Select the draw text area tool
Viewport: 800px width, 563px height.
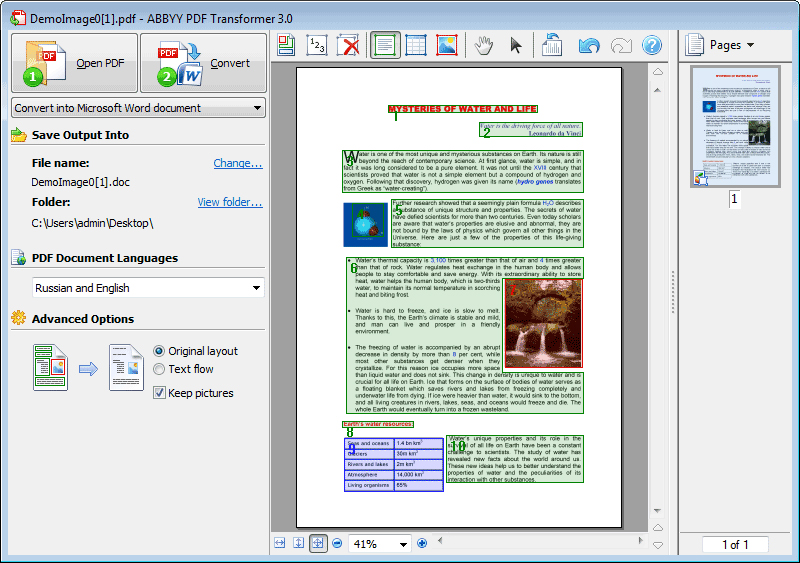[385, 45]
